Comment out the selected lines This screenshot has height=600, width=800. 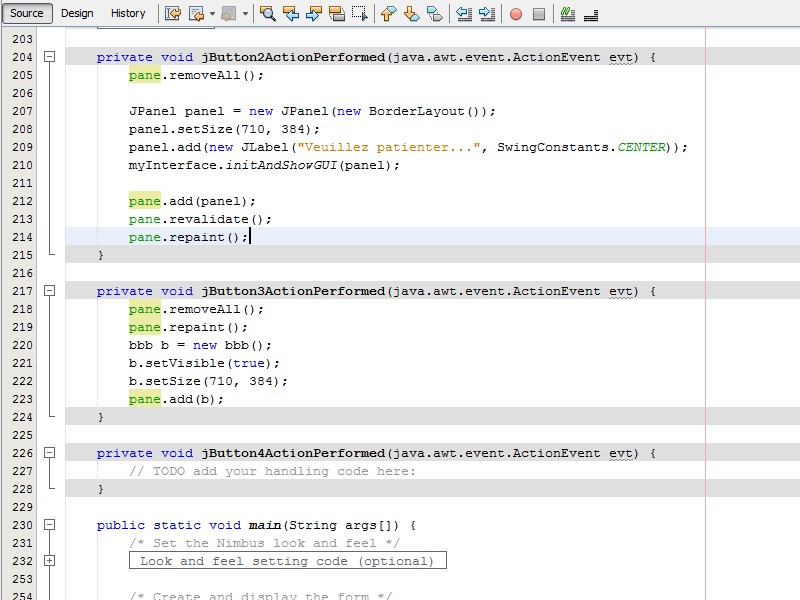tap(568, 13)
